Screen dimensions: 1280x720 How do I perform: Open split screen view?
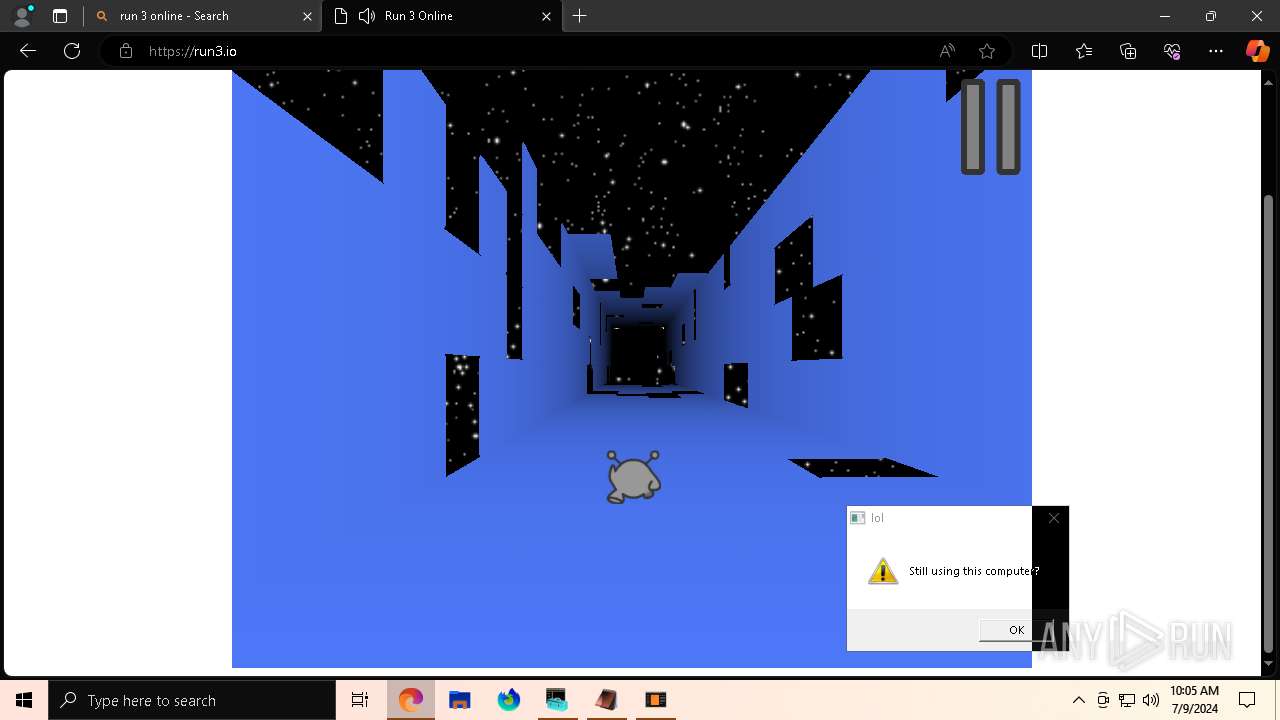[x=1039, y=51]
